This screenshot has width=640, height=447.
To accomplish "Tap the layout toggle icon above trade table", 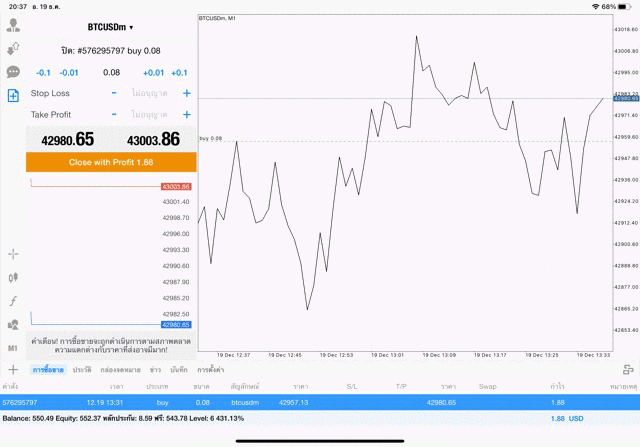I will tap(628, 369).
